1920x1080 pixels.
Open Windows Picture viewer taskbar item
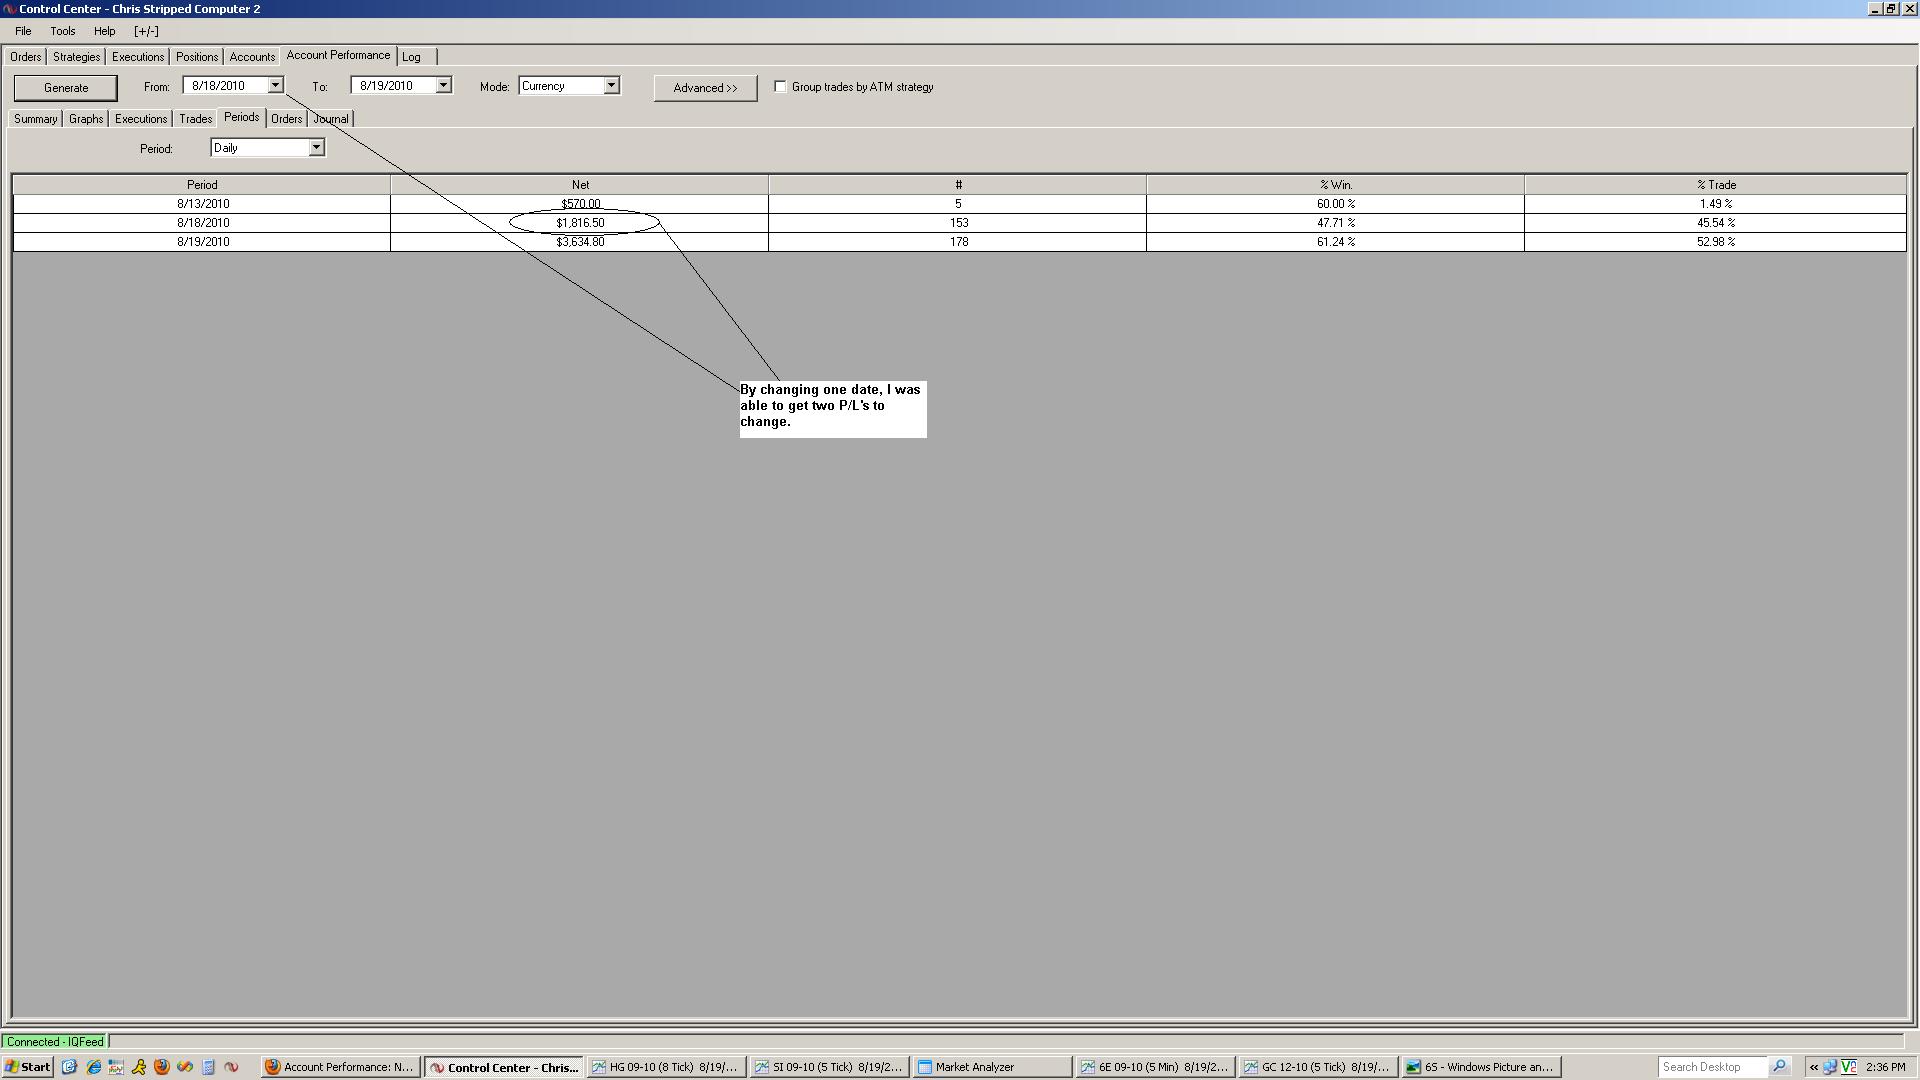[1480, 1067]
